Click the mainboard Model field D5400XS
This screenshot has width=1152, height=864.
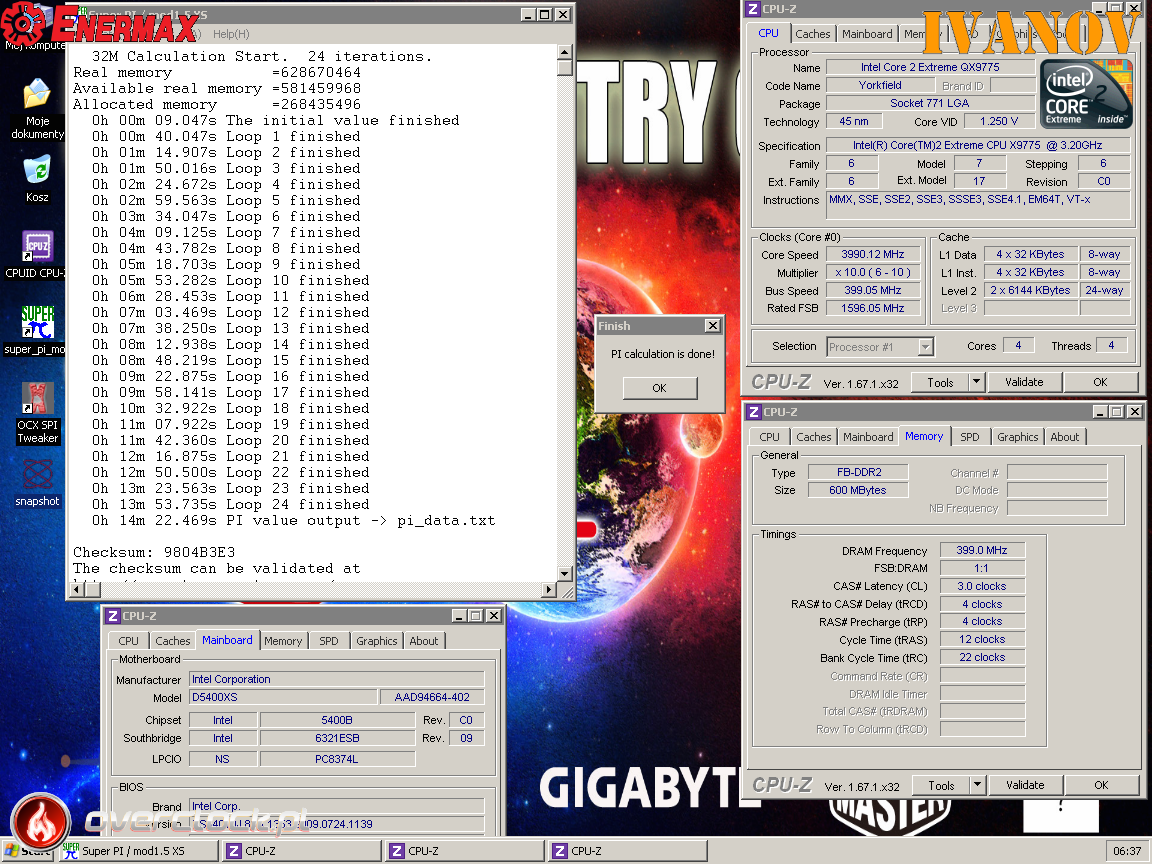click(283, 697)
